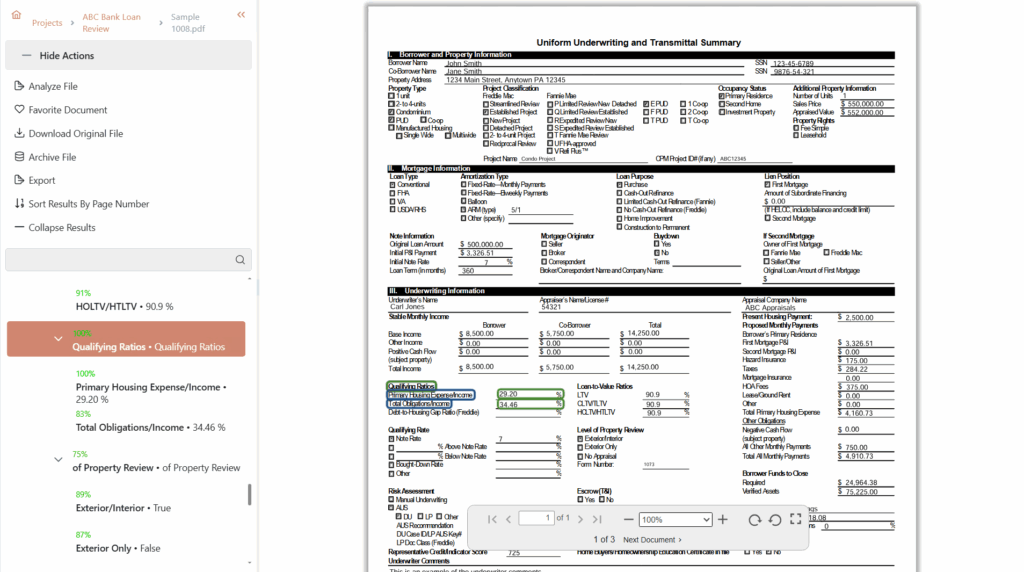Zoom in with the plus icon
The width and height of the screenshot is (1024, 572).
point(723,519)
